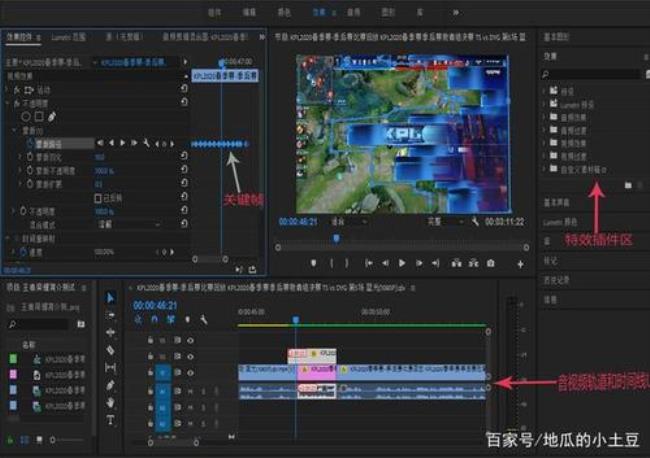
Task: Jump to the Out point
Action: [435, 263]
